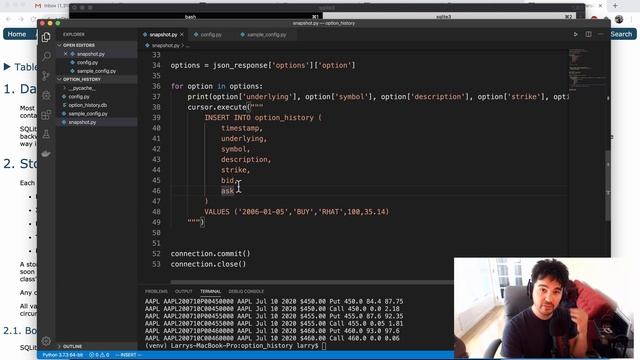Image resolution: width=640 pixels, height=360 pixels.
Task: Split the editor with split icon
Action: (x=588, y=34)
